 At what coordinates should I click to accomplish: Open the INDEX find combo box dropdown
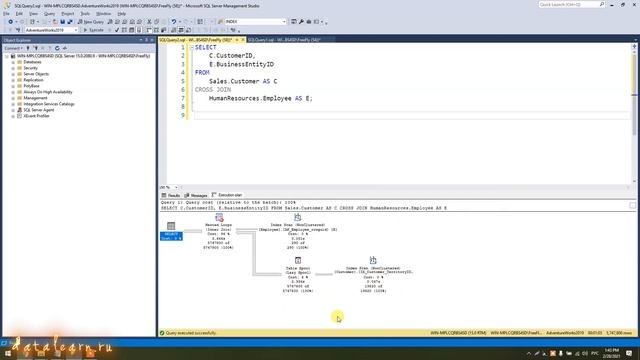284,22
